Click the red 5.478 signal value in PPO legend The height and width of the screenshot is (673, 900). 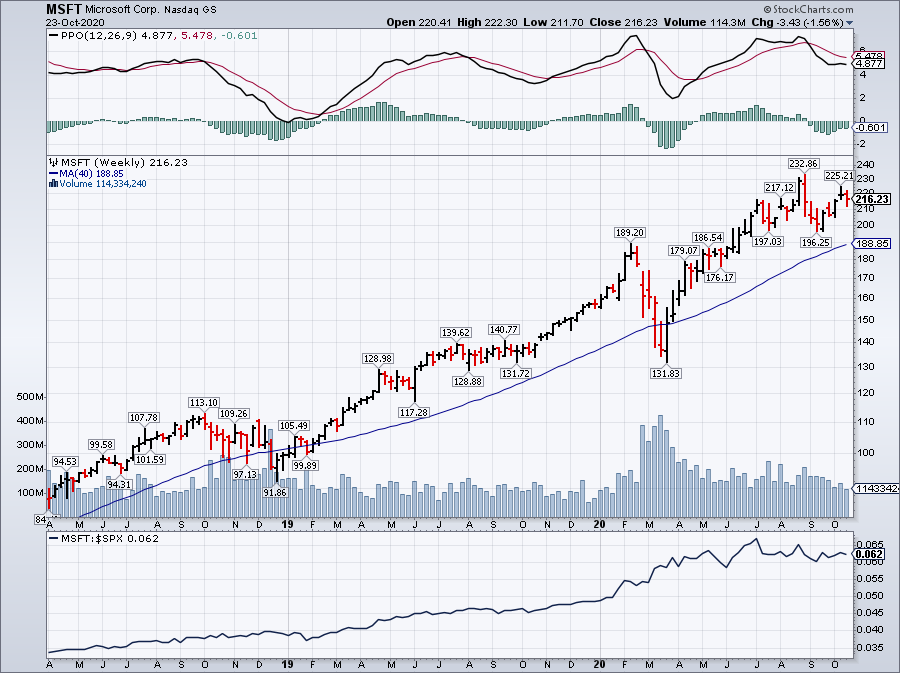click(x=197, y=36)
